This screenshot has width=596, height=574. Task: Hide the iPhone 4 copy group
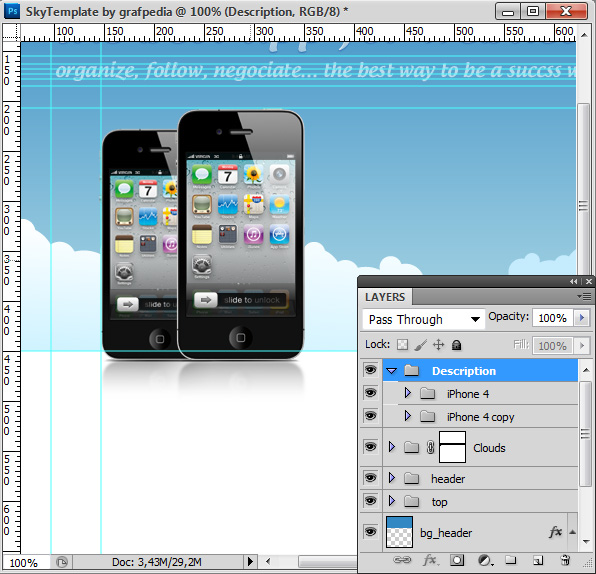coord(371,416)
